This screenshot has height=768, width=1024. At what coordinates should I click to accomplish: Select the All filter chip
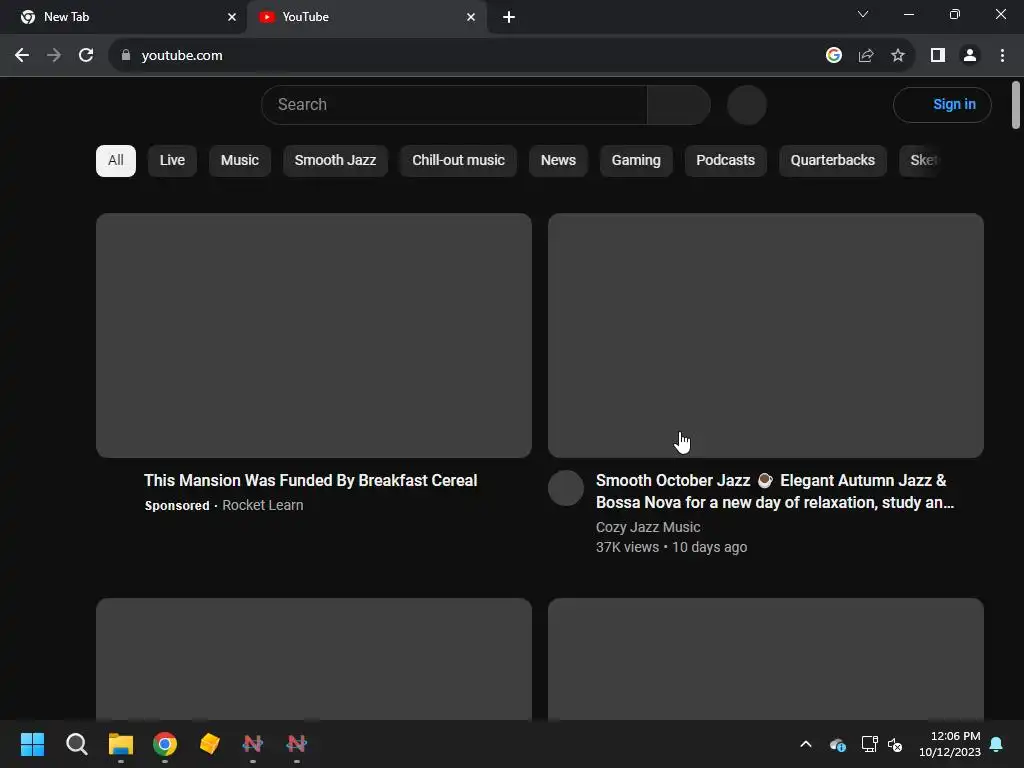[116, 161]
